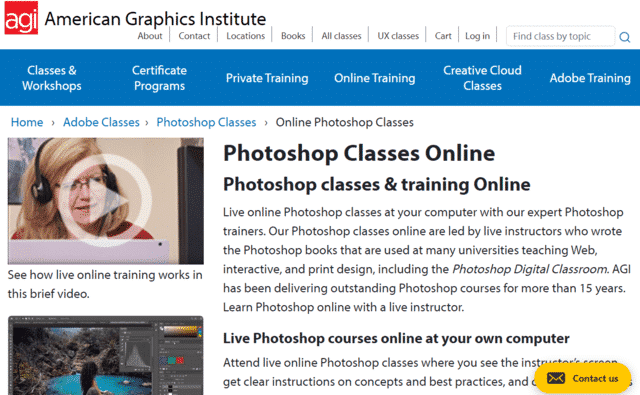Open Certificate Programs menu

159,78
